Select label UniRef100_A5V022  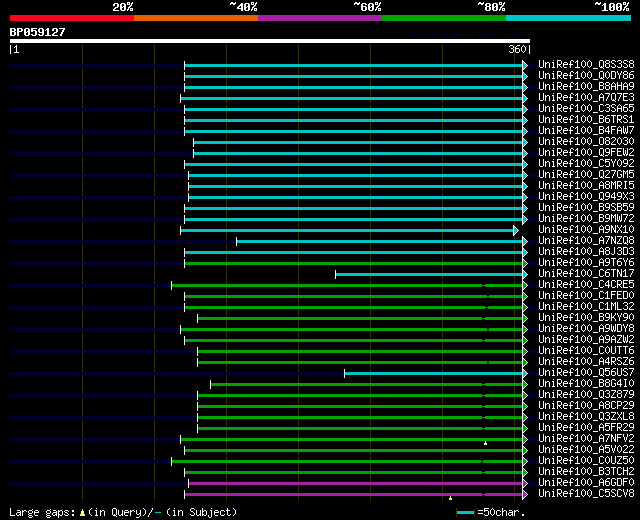point(586,450)
